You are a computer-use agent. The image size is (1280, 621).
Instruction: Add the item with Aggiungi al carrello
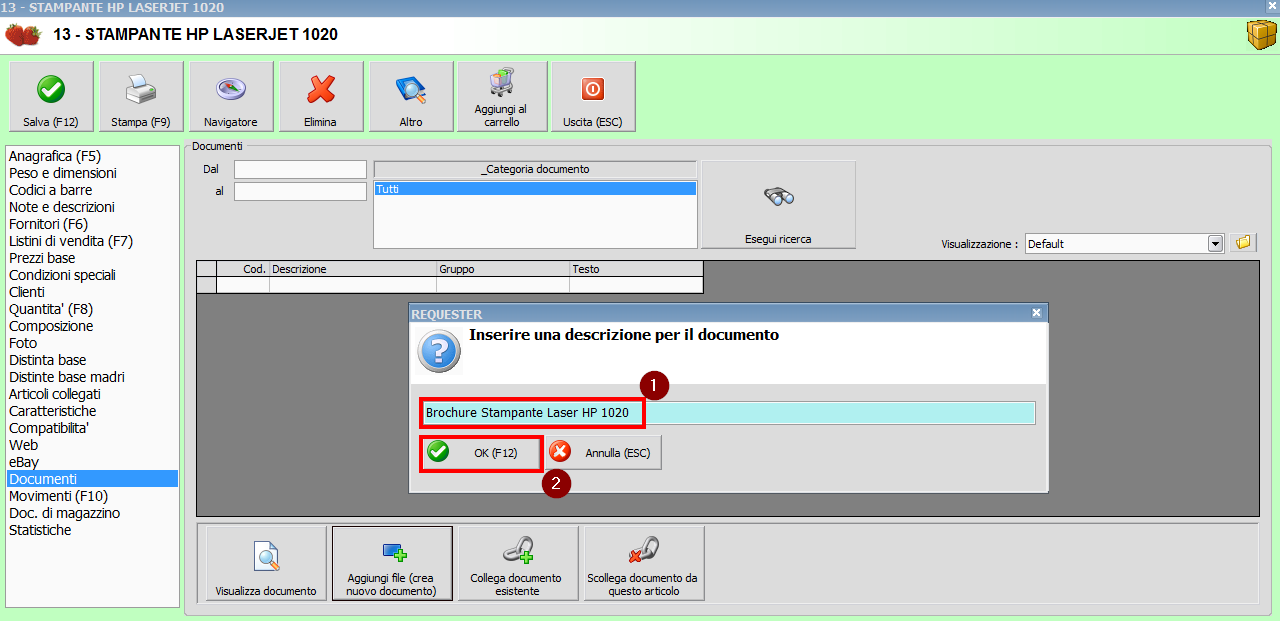tap(501, 96)
